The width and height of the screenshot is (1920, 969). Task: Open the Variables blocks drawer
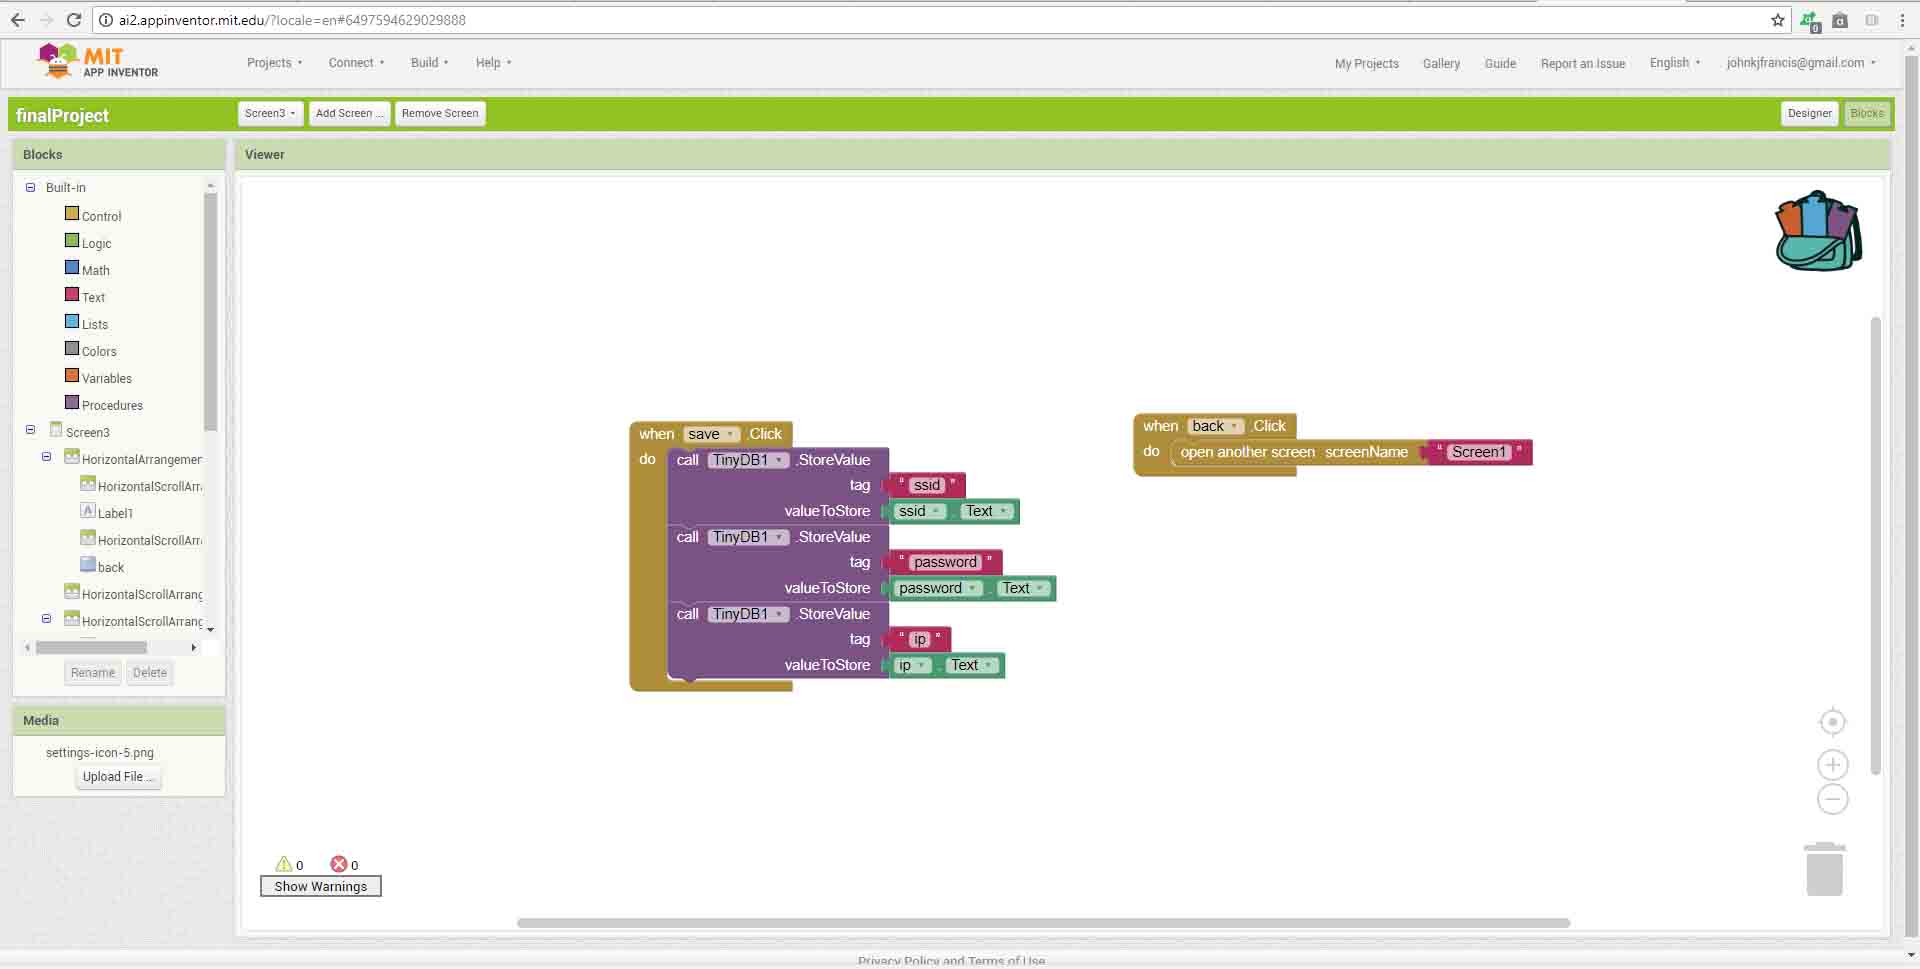click(x=106, y=378)
